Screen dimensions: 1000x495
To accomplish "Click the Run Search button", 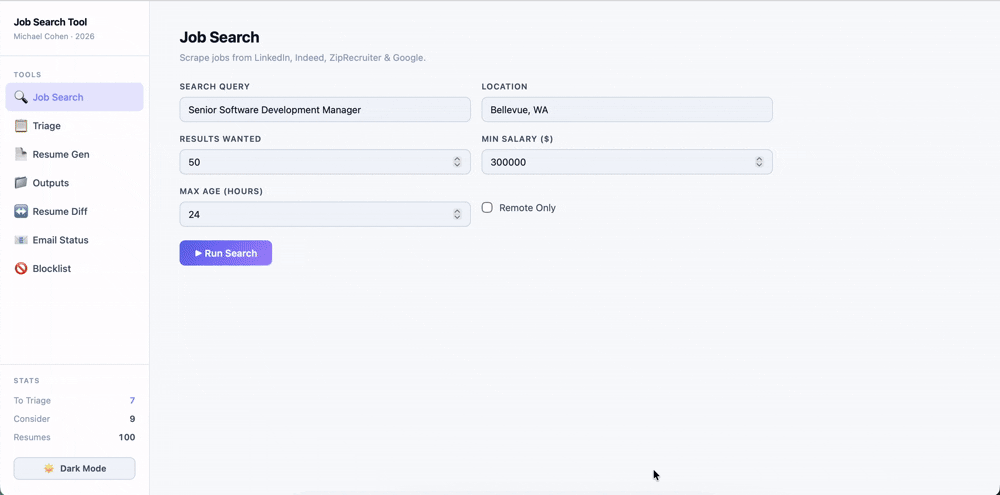I will point(226,253).
